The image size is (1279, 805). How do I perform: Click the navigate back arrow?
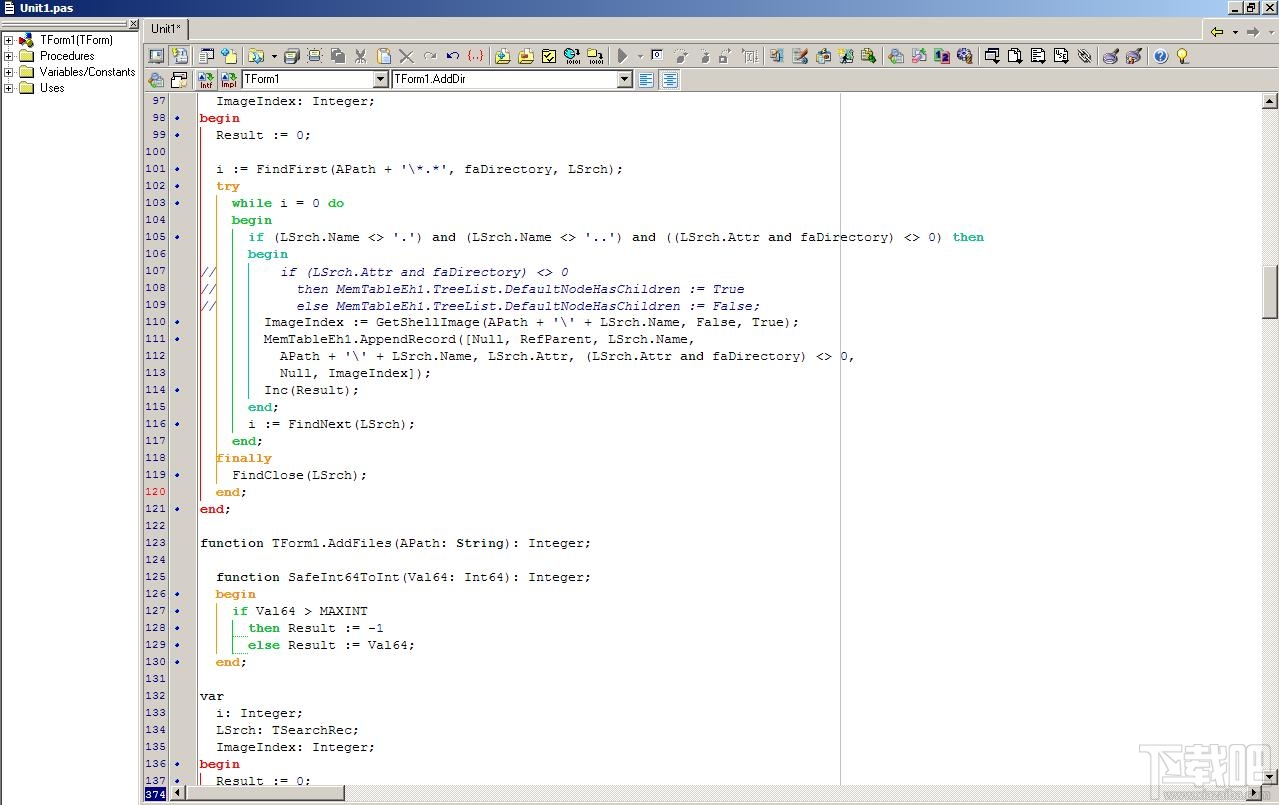1216,32
